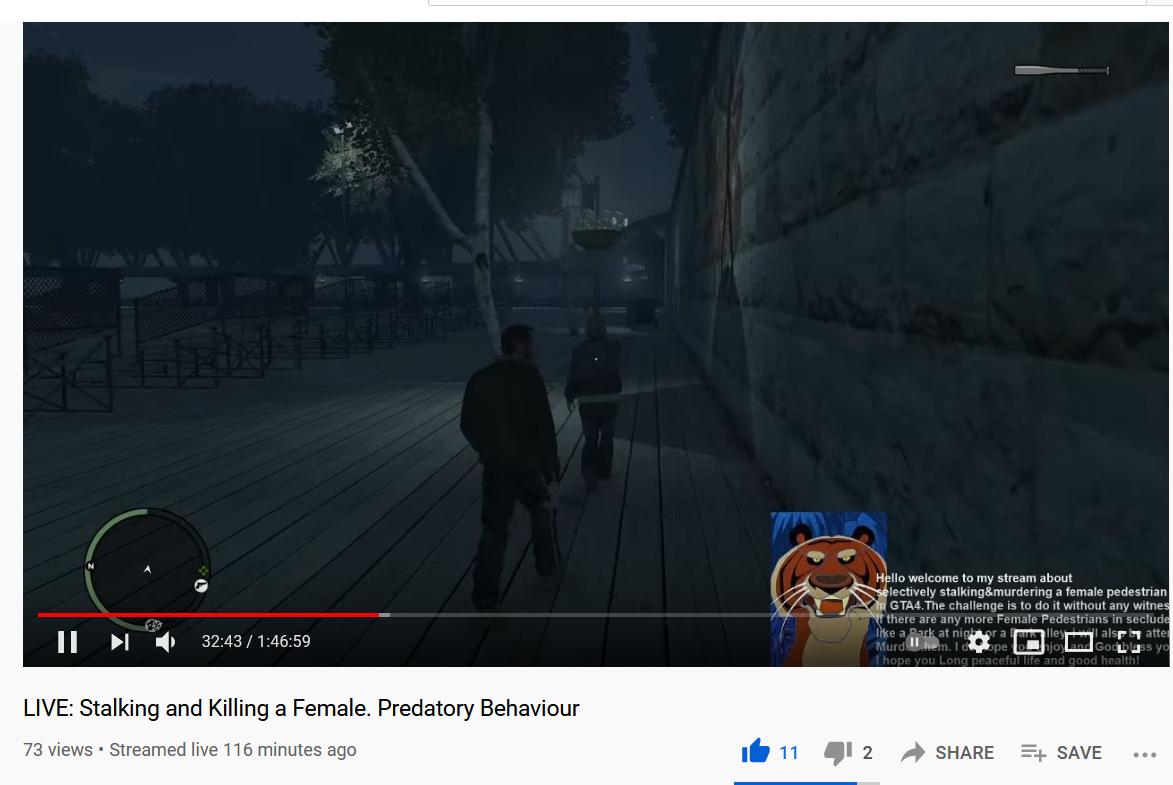Pause the video playback
1173x785 pixels.
pyautogui.click(x=67, y=642)
